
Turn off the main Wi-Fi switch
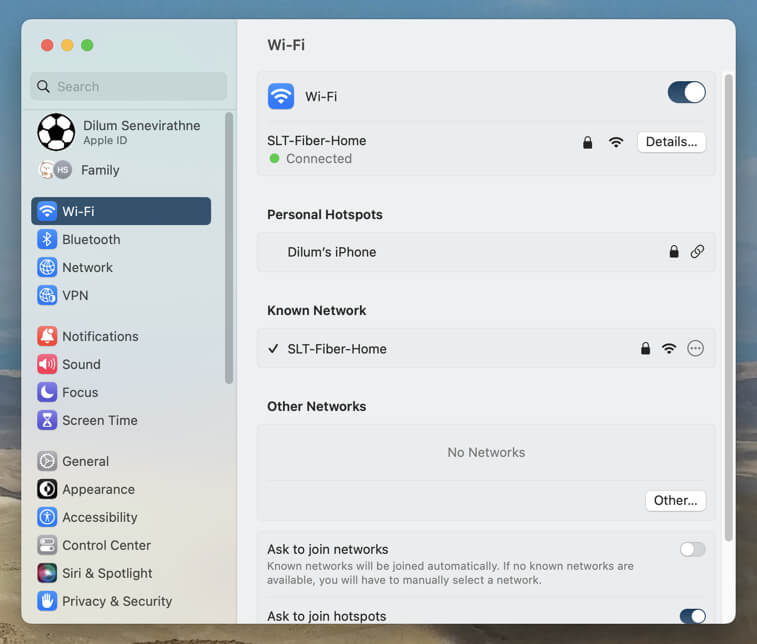687,92
